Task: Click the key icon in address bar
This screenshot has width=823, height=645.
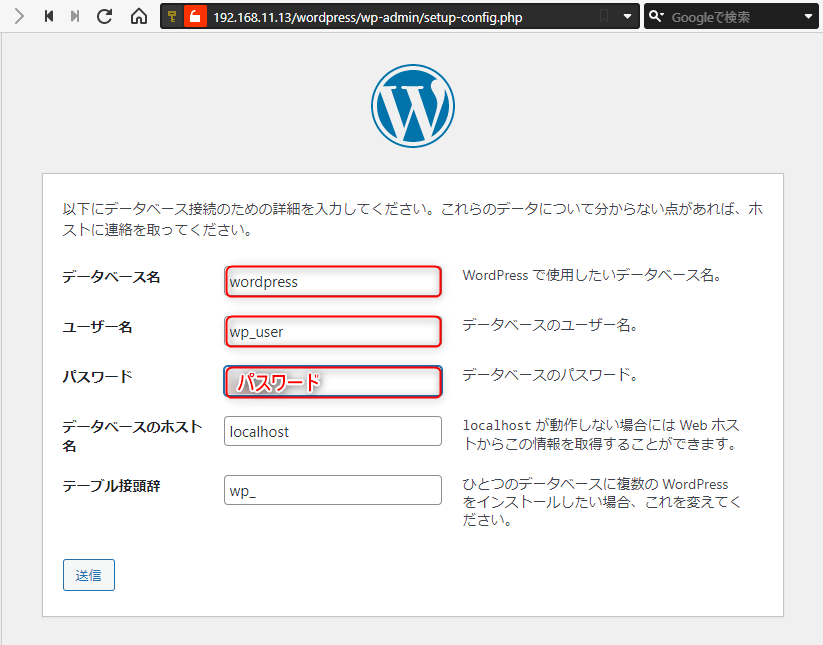Action: coord(172,17)
